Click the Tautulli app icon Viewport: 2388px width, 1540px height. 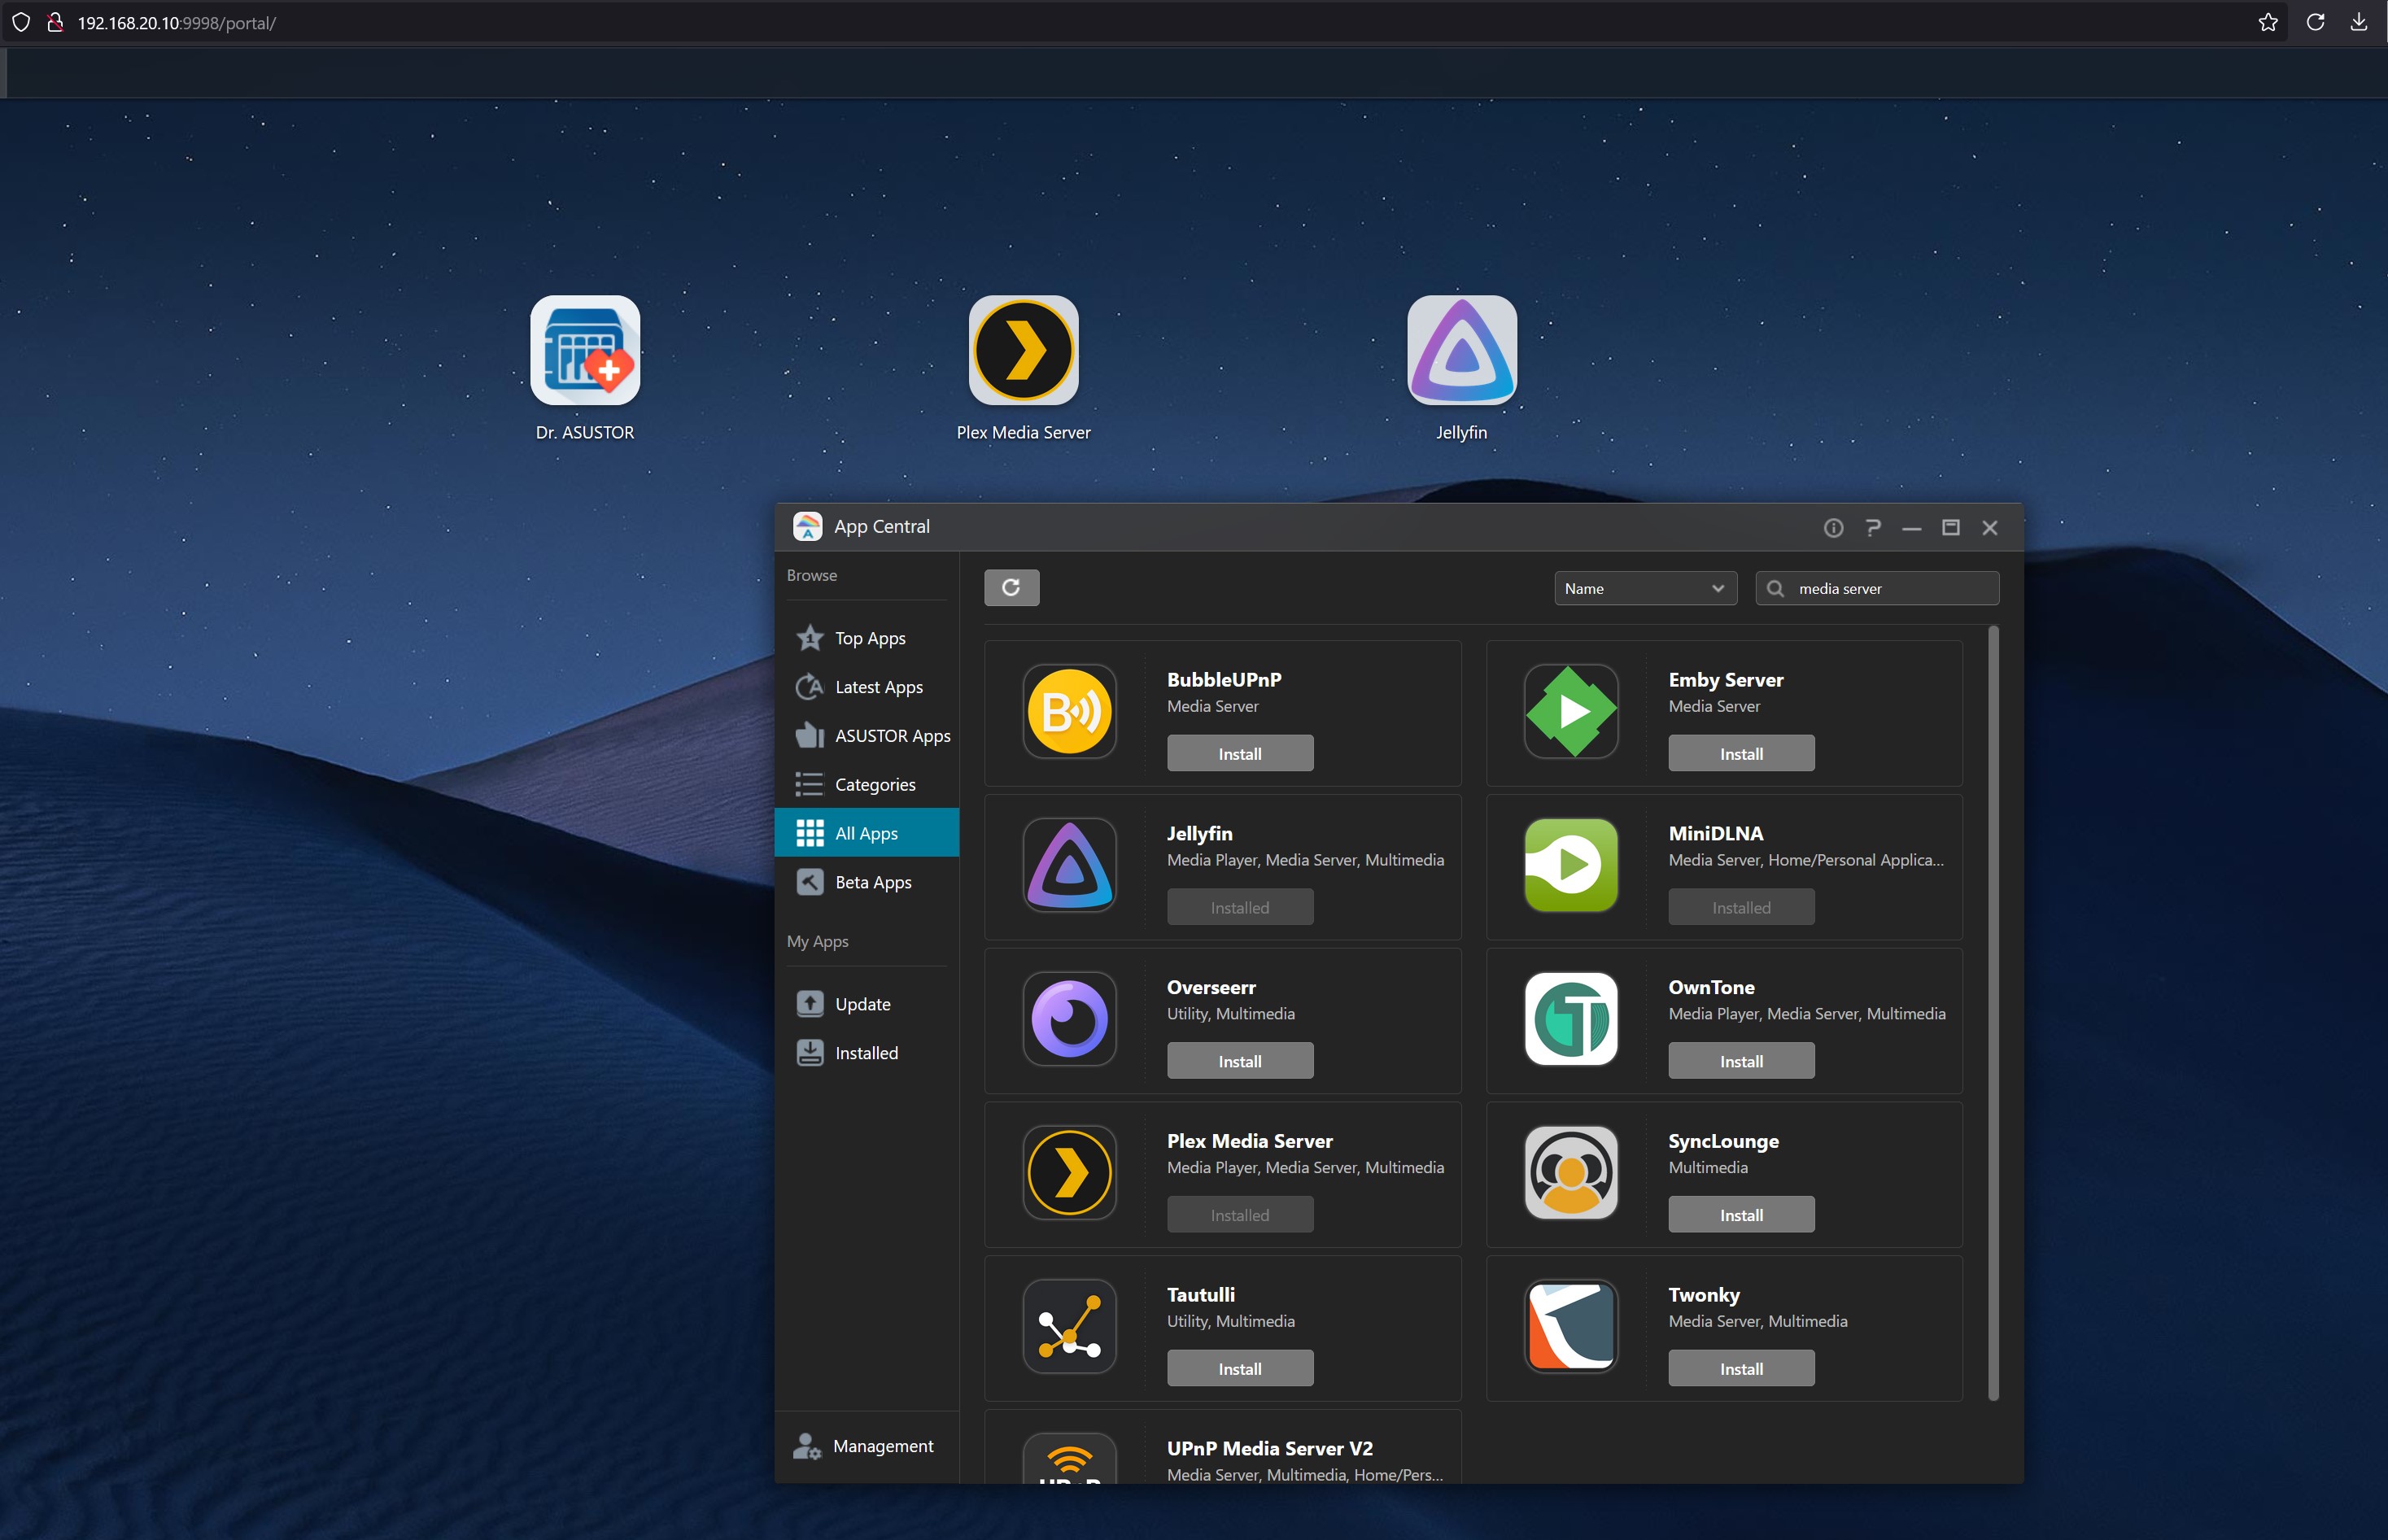point(1069,1327)
